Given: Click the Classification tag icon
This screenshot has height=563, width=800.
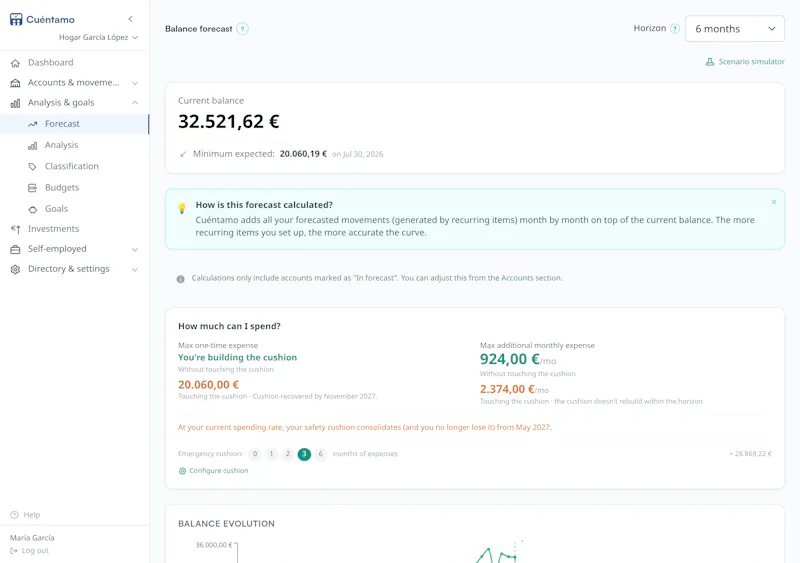Looking at the screenshot, I should tap(33, 166).
